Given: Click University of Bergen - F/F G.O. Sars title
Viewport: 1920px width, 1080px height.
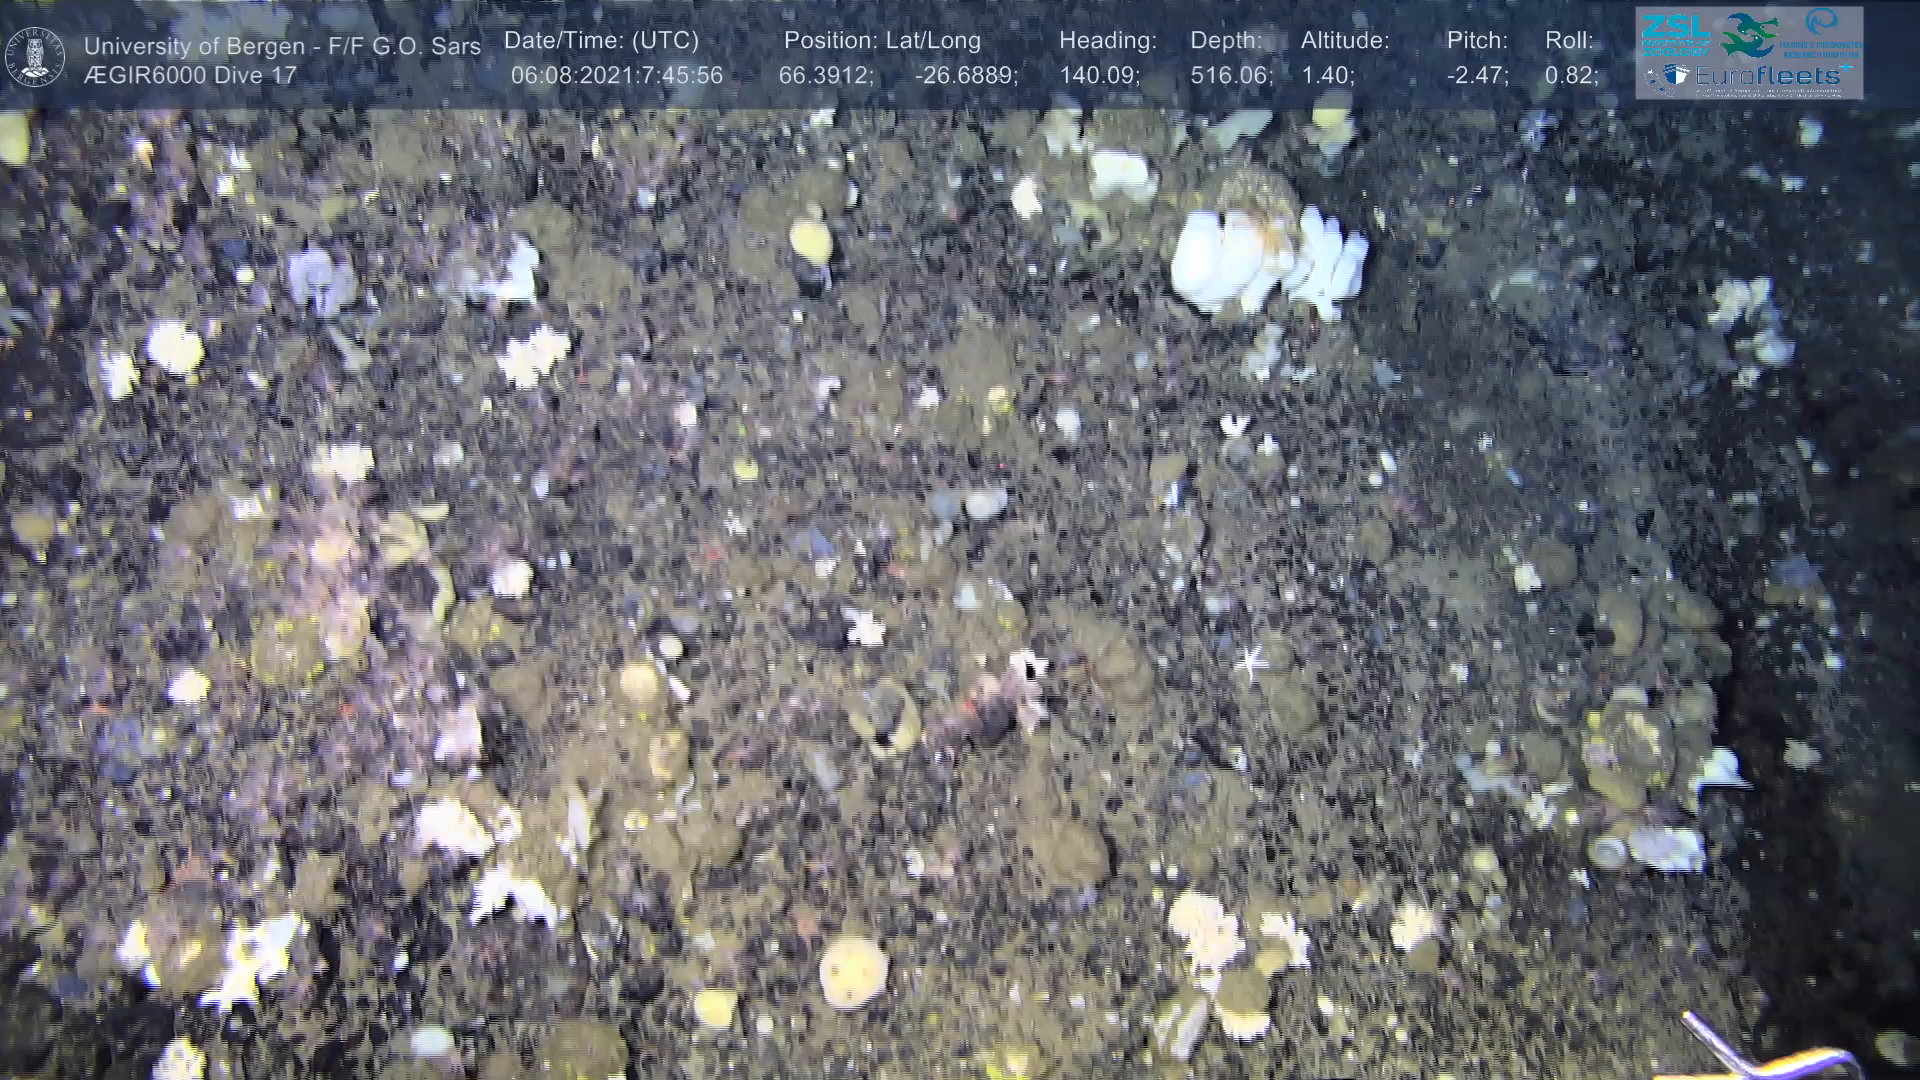Looking at the screenshot, I should [x=282, y=46].
